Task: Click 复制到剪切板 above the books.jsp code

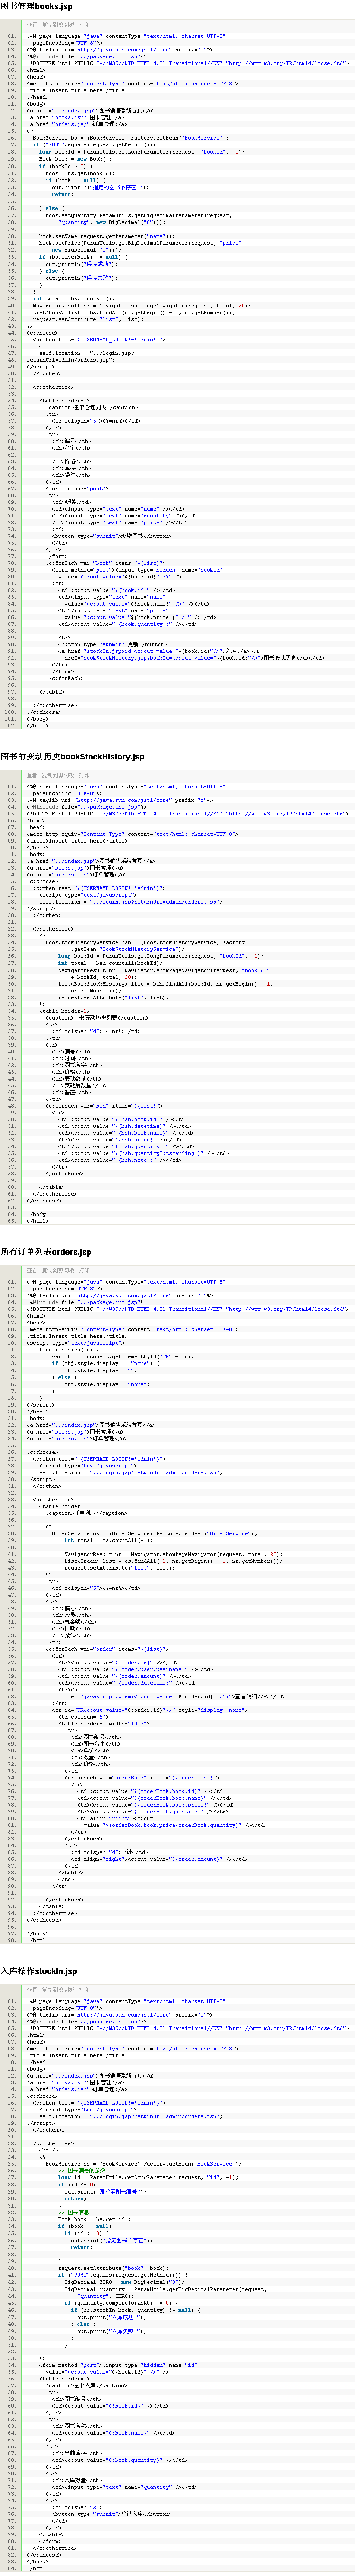Action: click(57, 25)
